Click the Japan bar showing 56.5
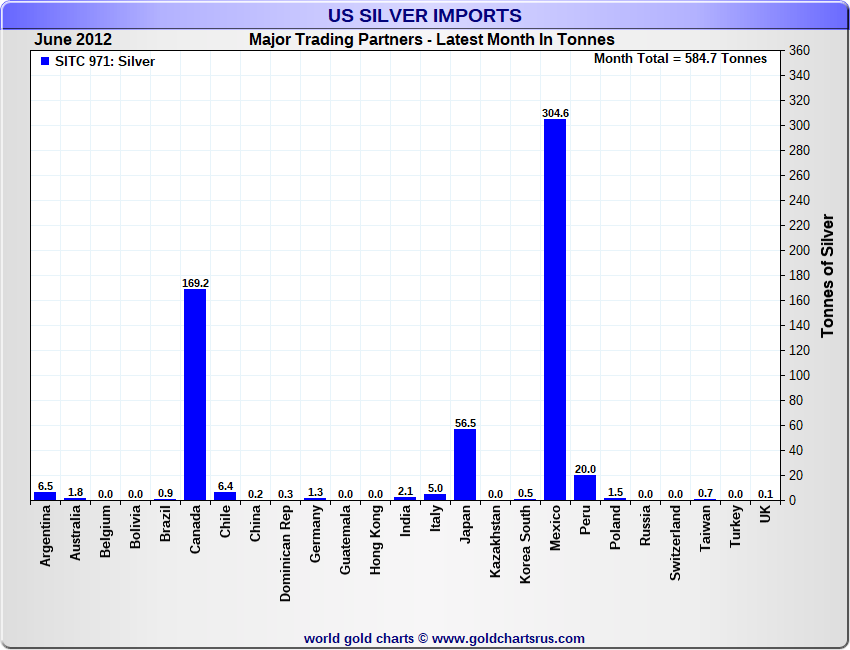 coord(465,464)
